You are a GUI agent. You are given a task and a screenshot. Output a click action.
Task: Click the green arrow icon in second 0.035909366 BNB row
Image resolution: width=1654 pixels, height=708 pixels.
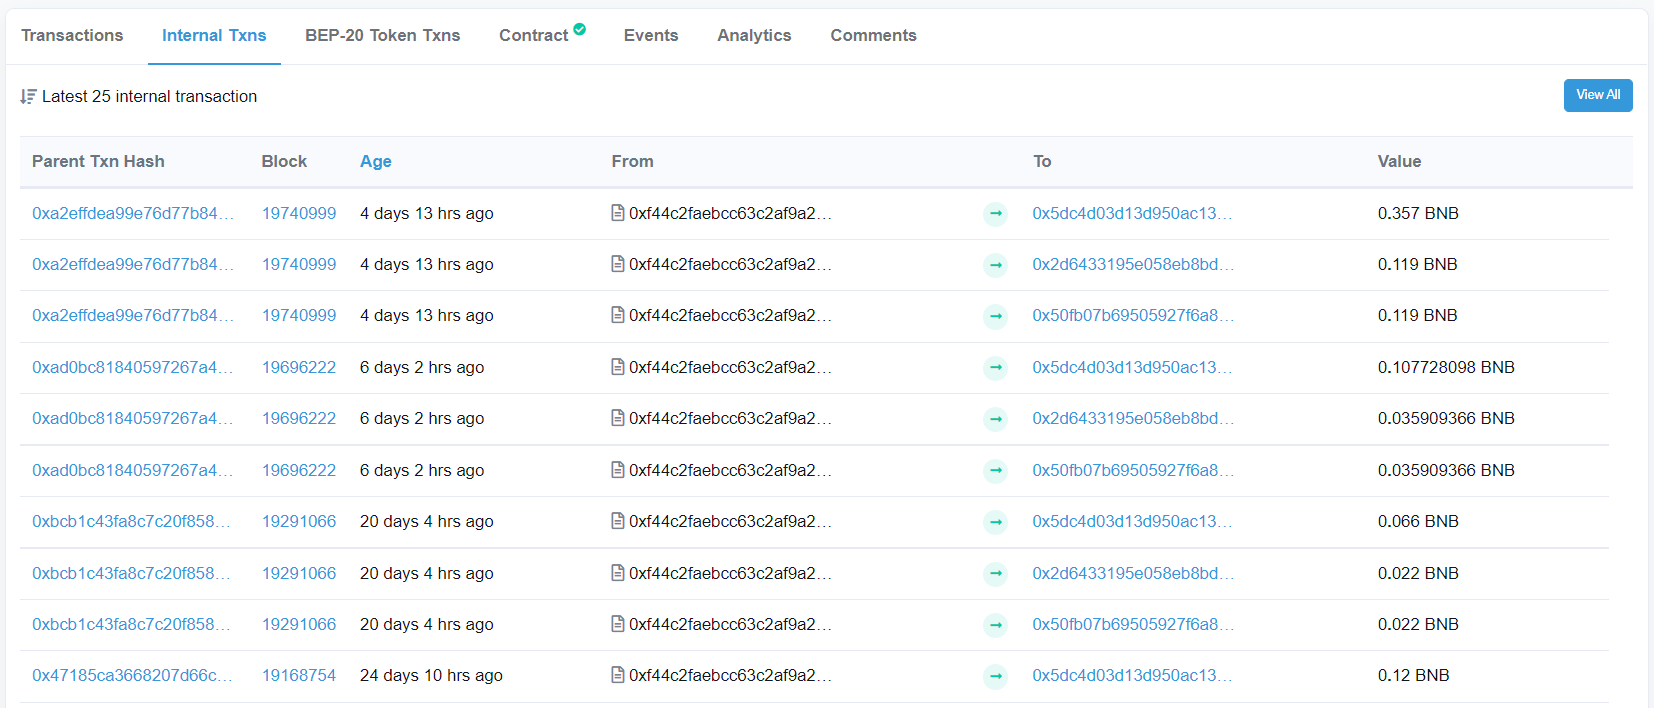pyautogui.click(x=995, y=471)
